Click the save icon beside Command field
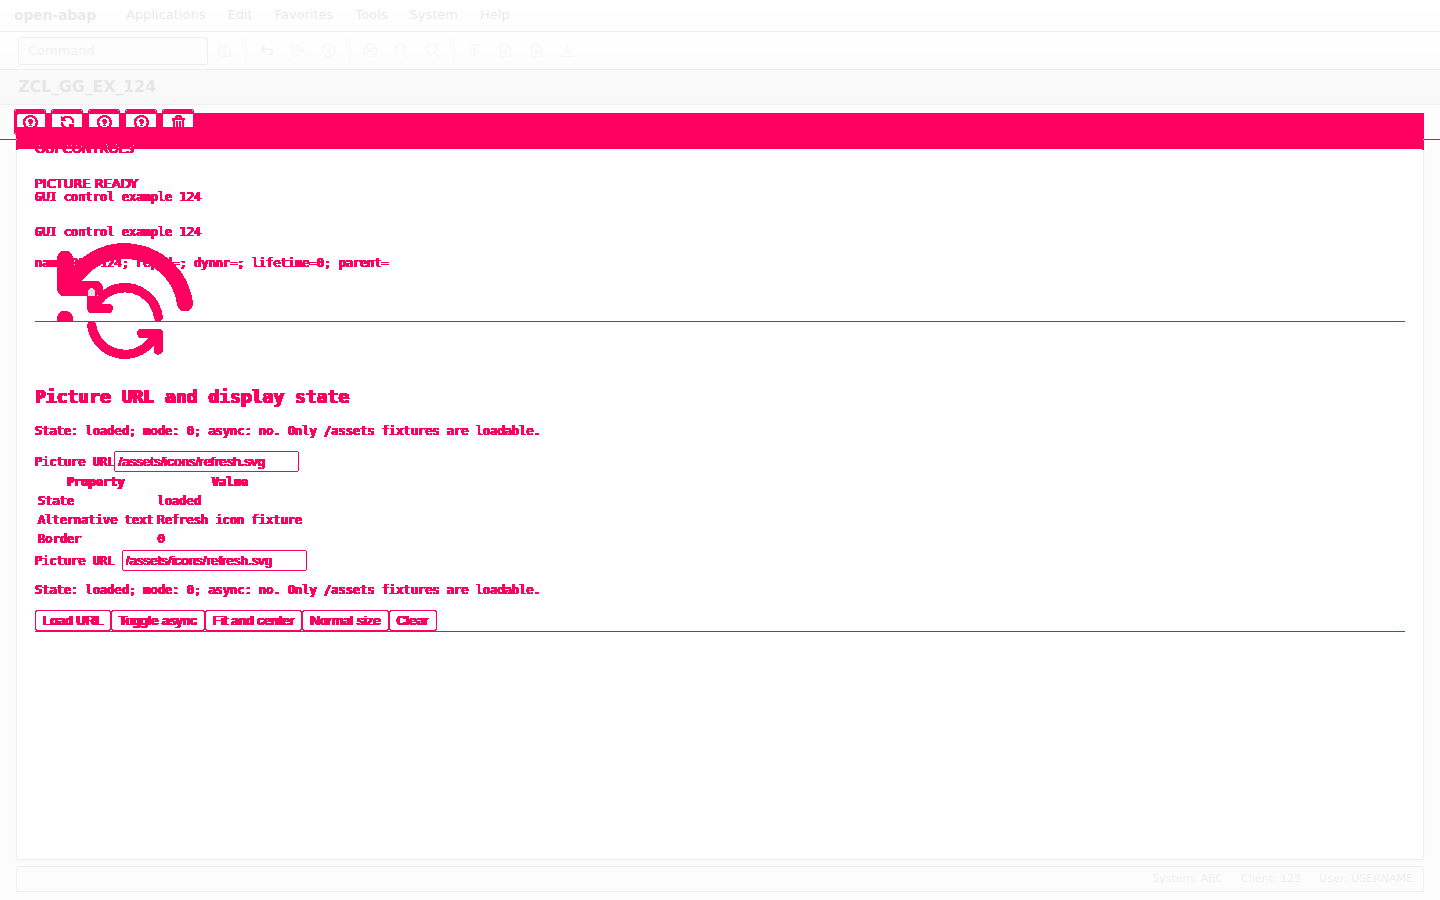Screen dimensions: 1440x900 pos(225,51)
